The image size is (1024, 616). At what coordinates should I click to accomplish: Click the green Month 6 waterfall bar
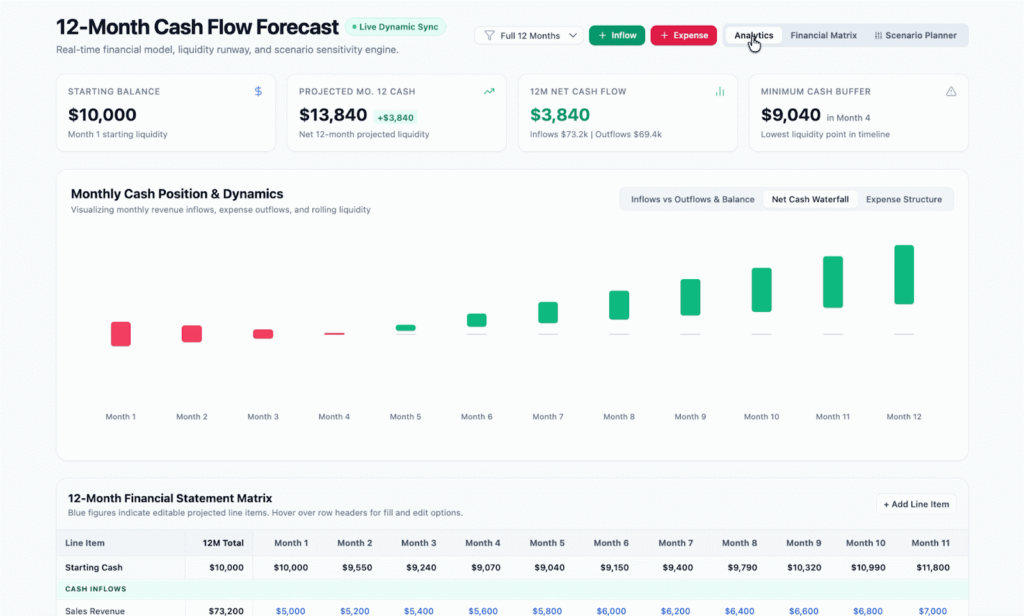coord(477,320)
